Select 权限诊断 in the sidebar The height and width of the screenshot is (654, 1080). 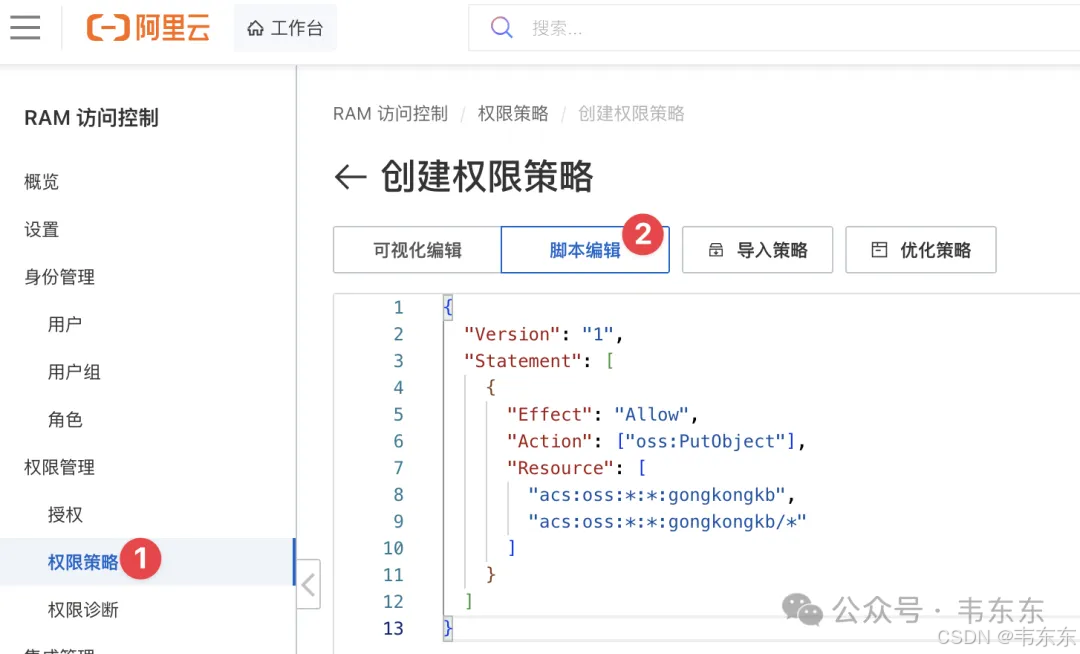click(x=83, y=609)
